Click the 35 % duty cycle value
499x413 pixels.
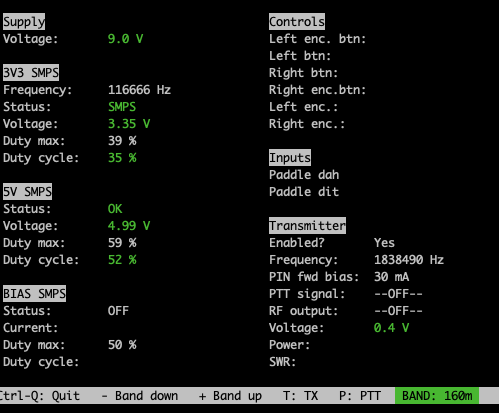(x=122, y=158)
